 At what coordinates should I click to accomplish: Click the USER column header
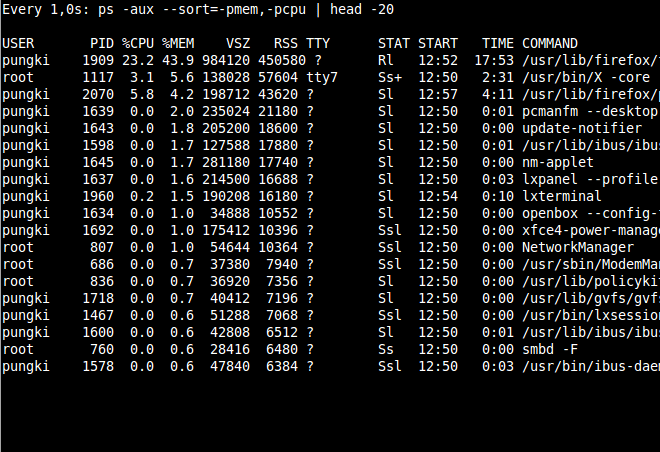click(x=18, y=44)
